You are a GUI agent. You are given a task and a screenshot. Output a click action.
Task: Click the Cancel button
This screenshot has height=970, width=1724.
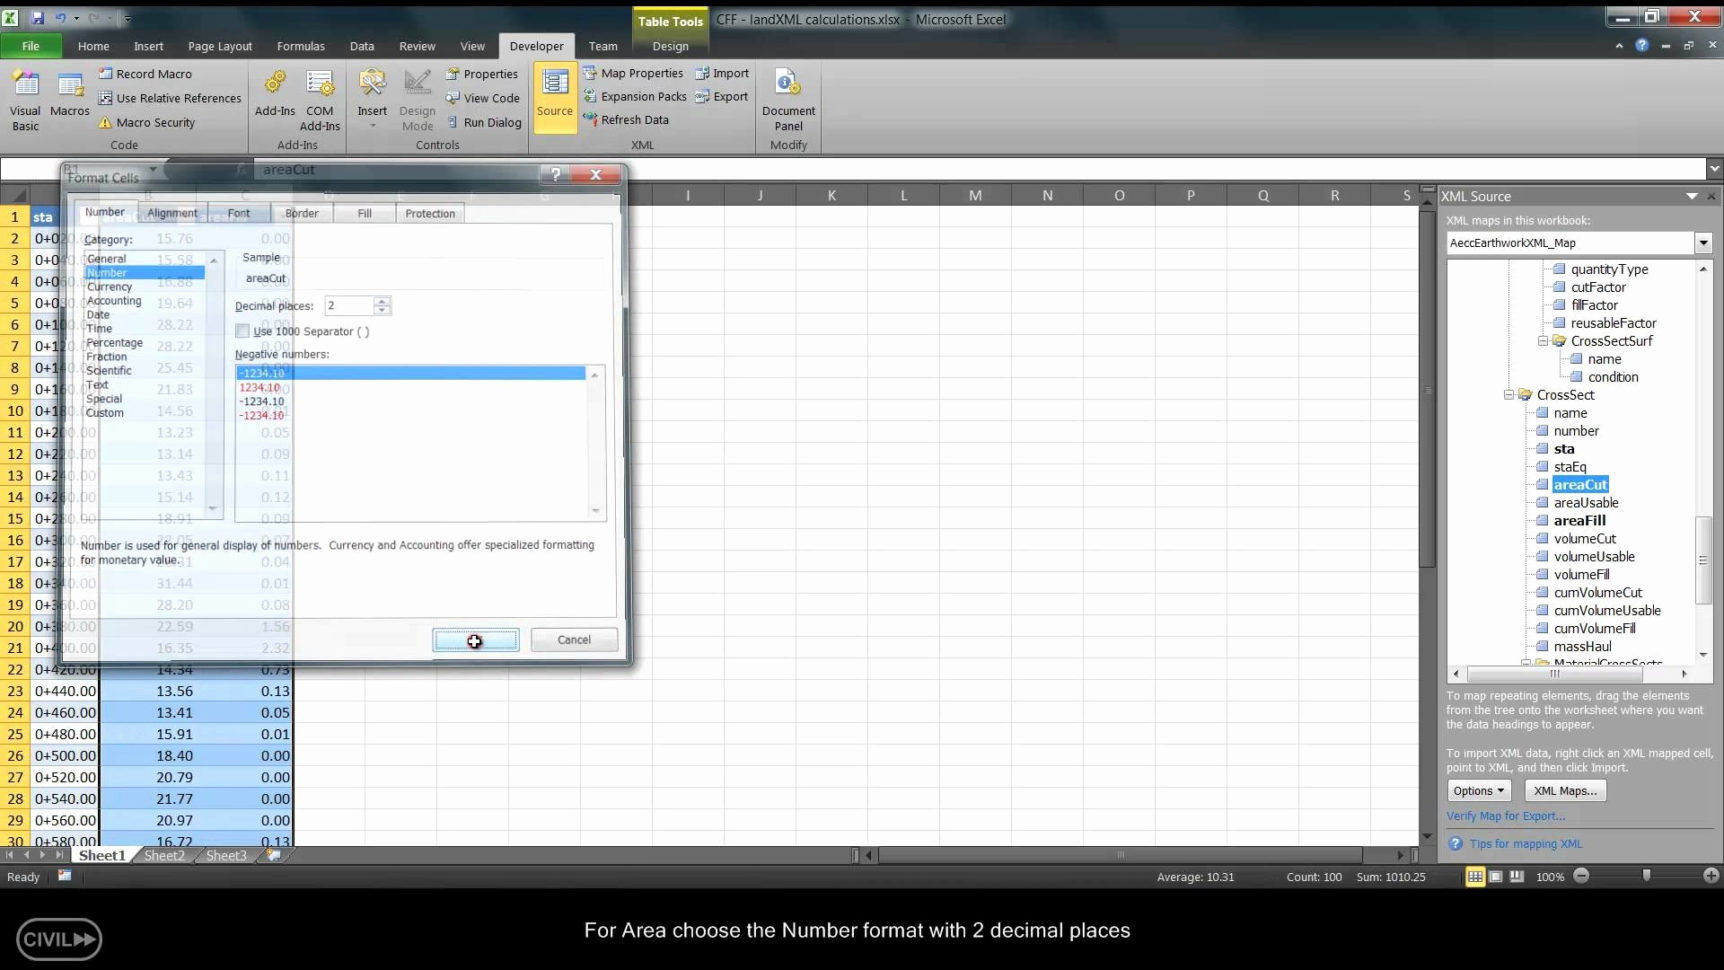point(573,639)
